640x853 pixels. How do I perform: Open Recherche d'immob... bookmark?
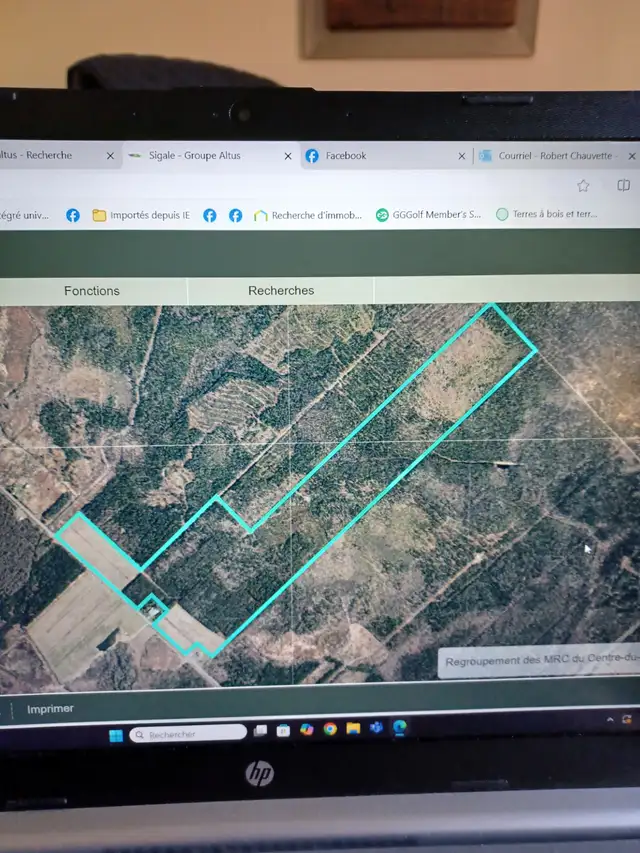click(x=307, y=215)
